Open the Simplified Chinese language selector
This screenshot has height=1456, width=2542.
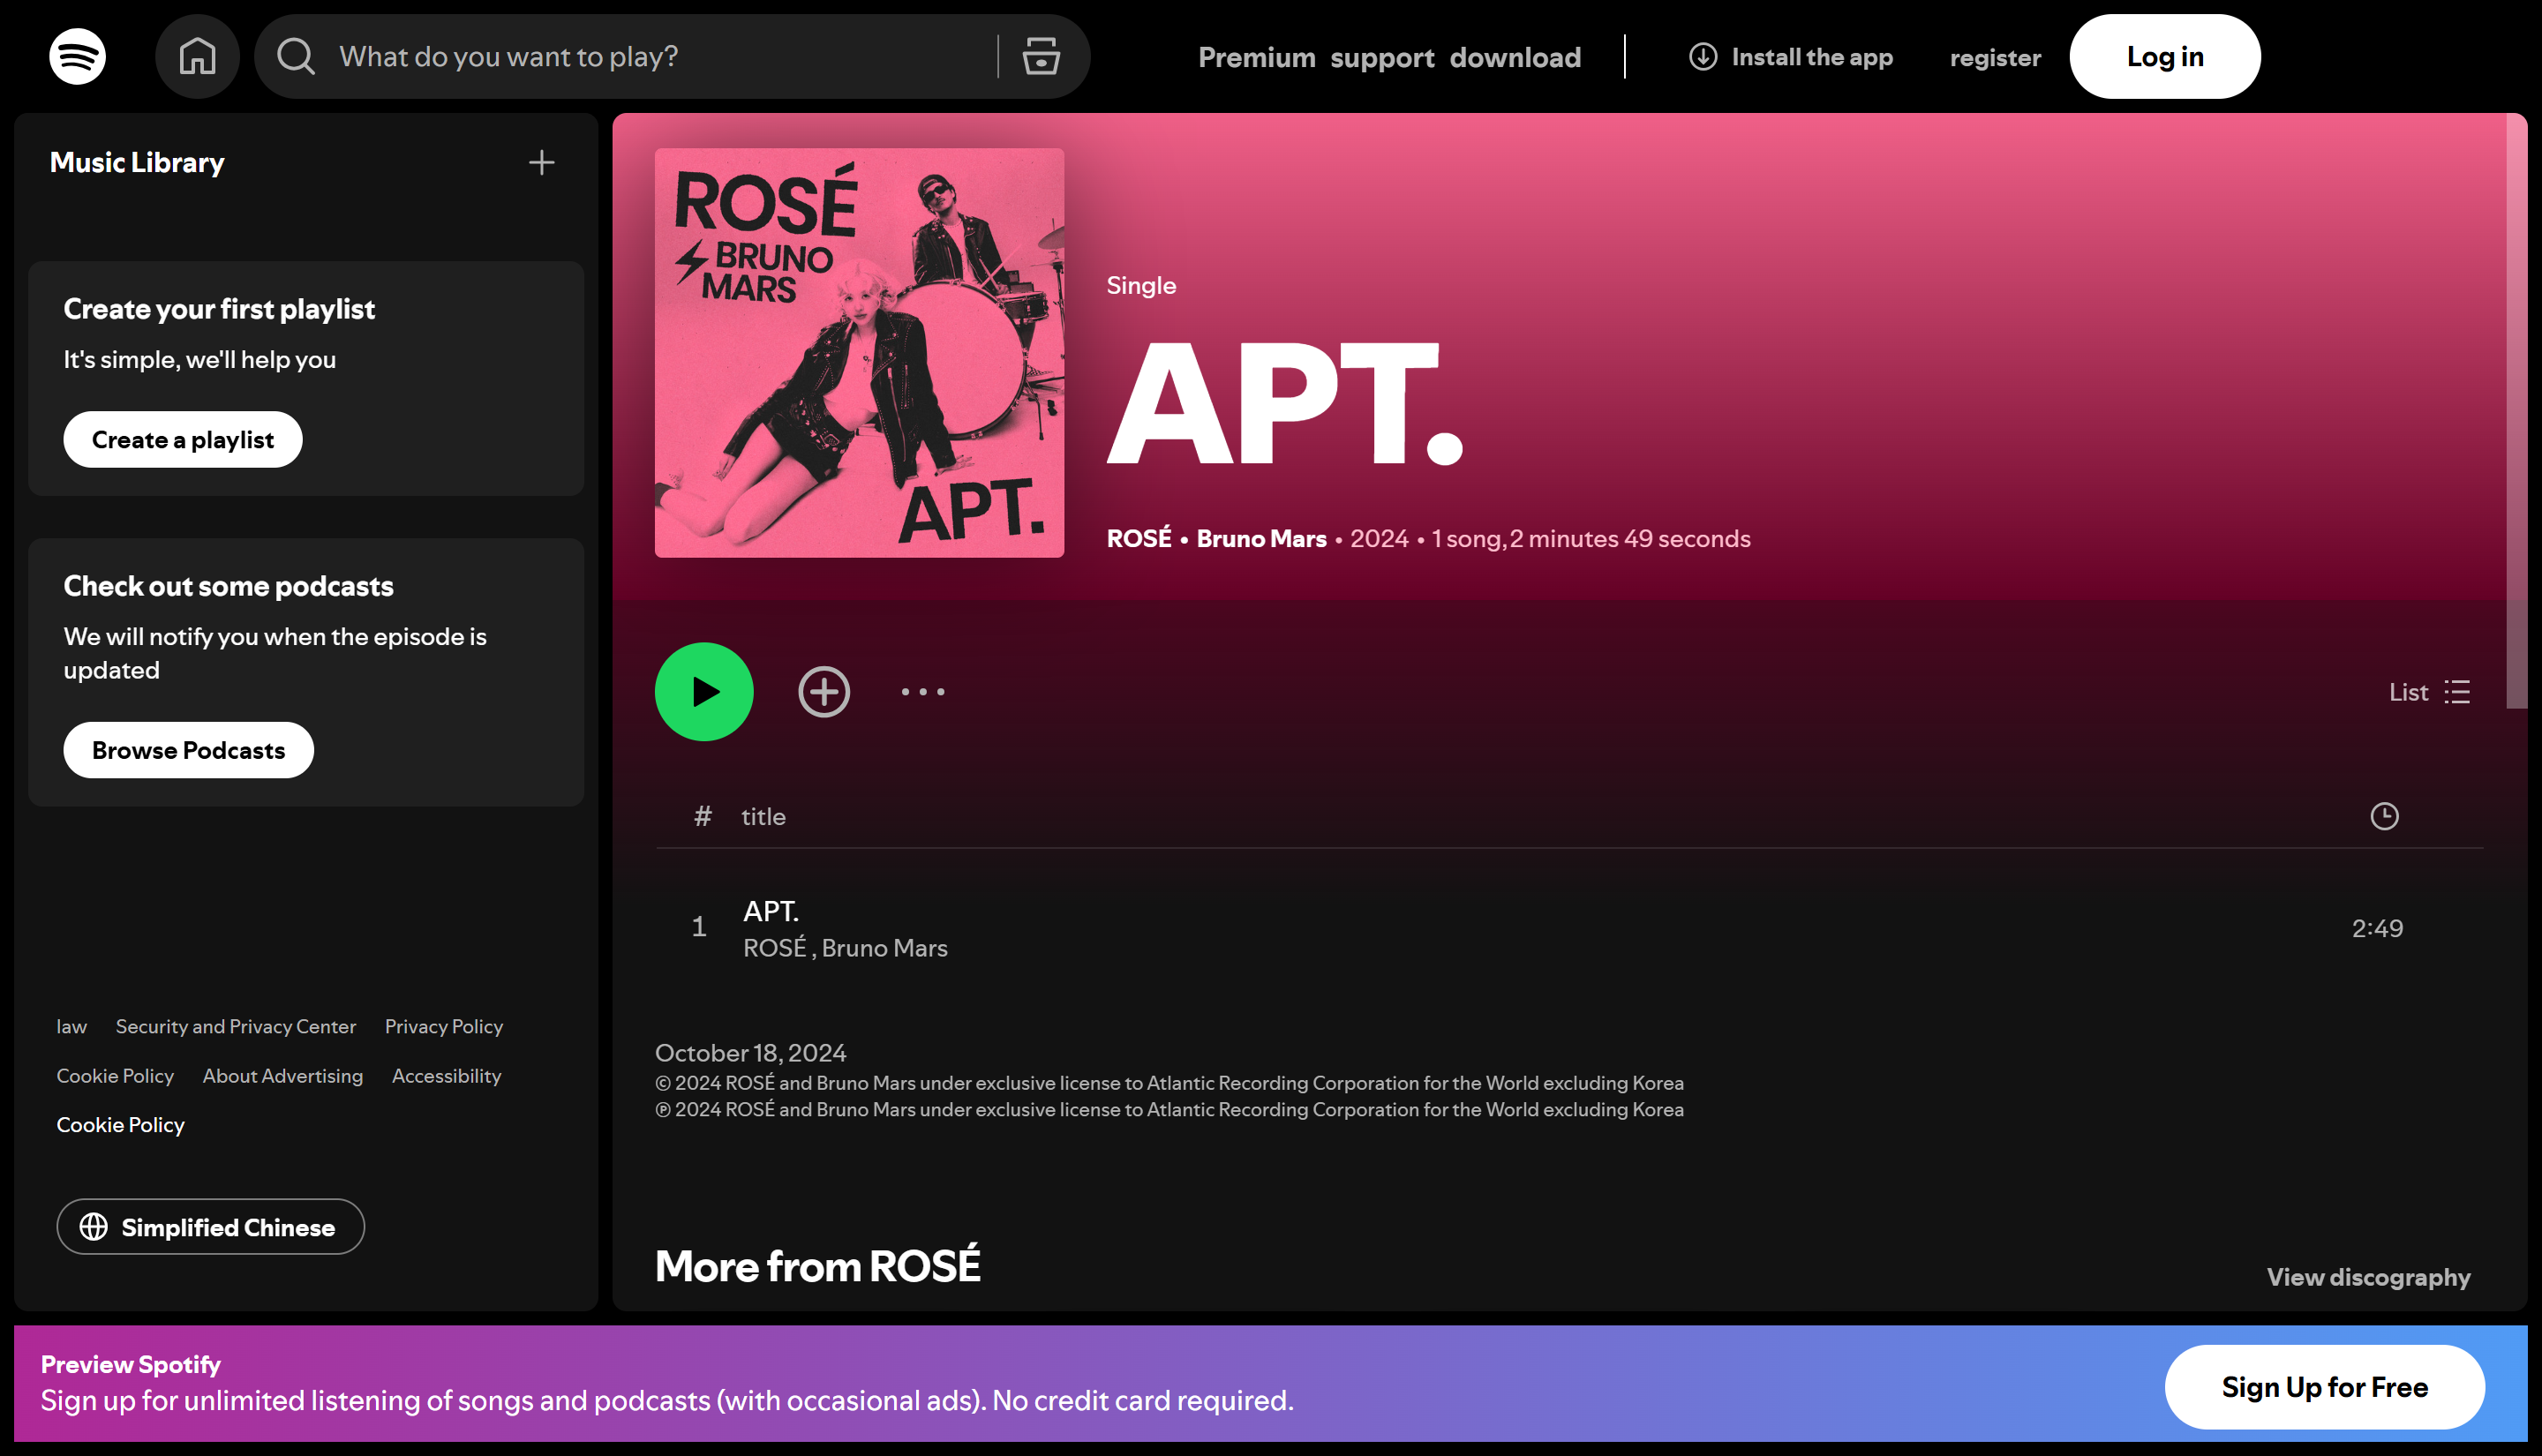(x=210, y=1226)
